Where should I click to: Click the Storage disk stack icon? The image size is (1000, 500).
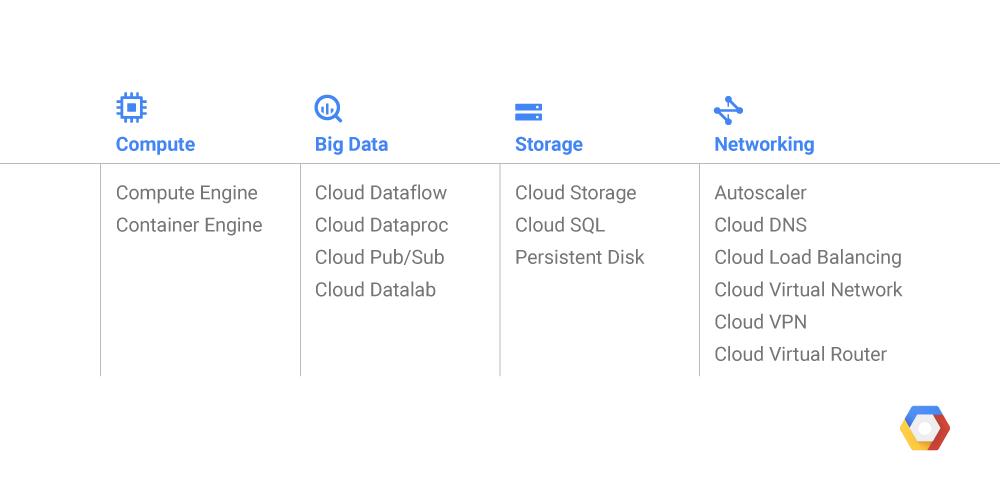tap(529, 112)
